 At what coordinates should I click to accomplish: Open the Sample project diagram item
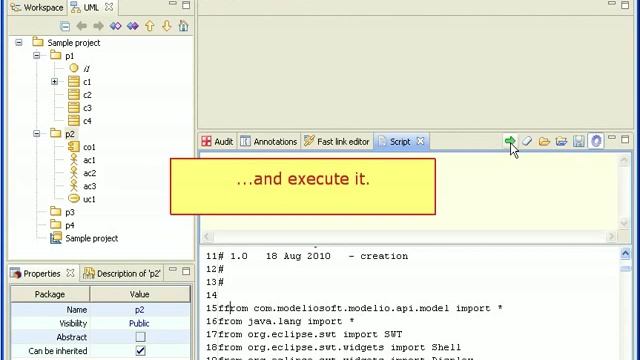[91, 238]
